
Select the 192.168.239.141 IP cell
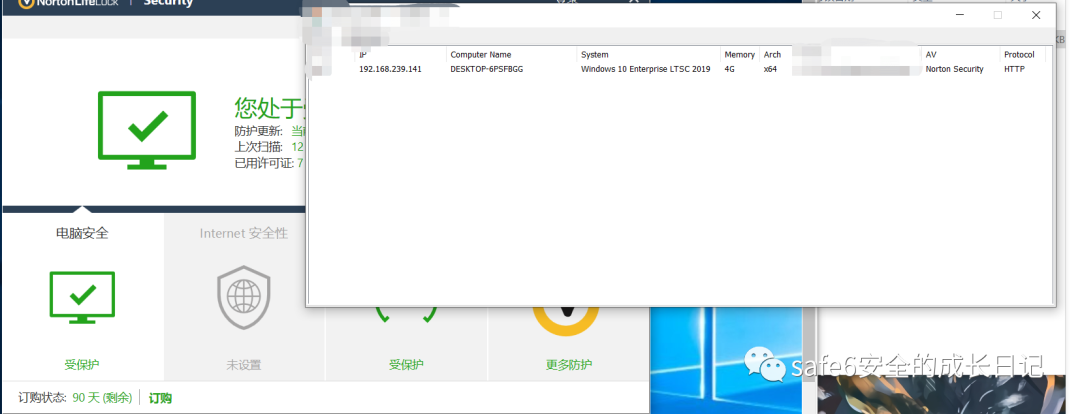coord(390,69)
